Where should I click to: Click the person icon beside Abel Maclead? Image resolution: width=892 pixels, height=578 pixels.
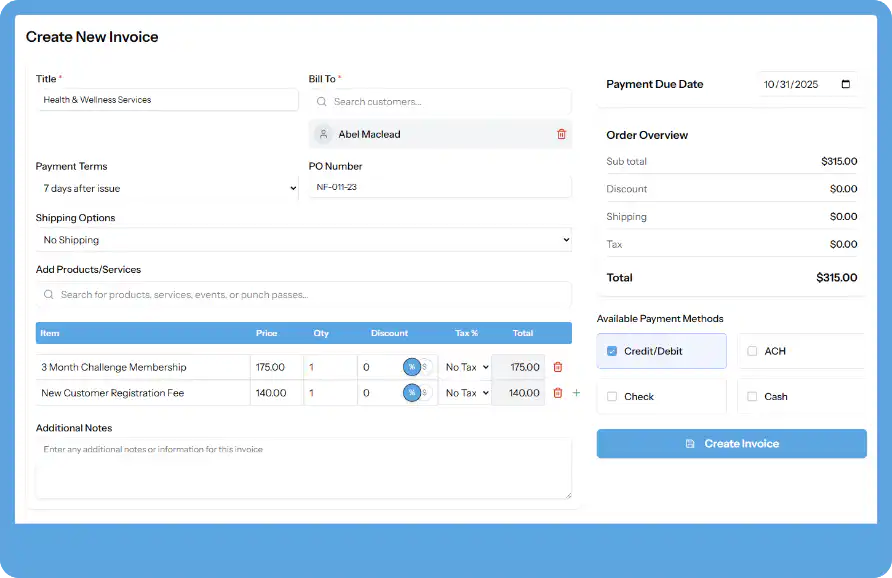(325, 134)
